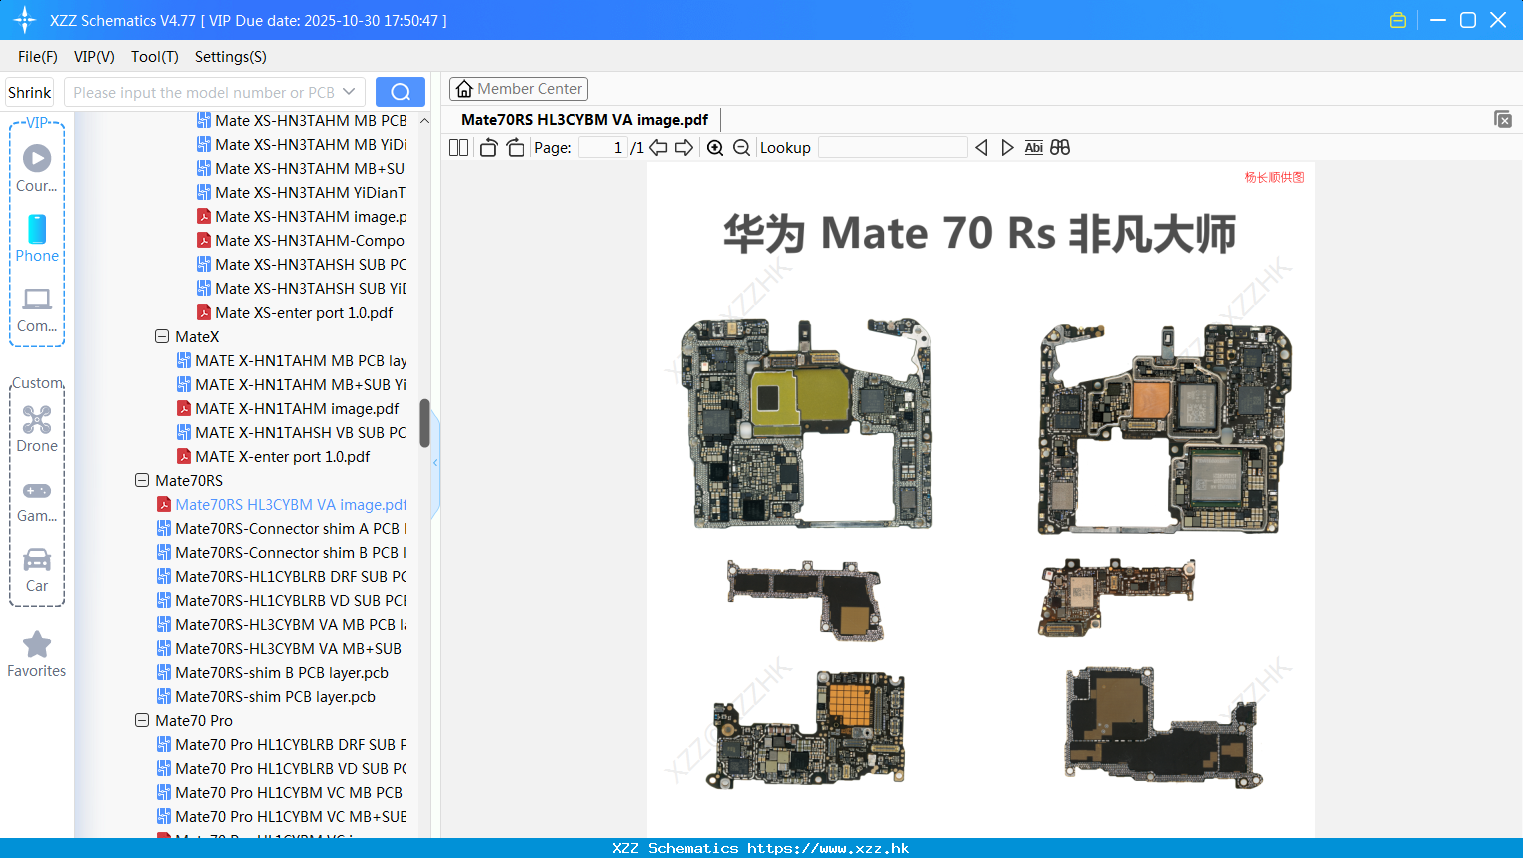
Task: Open MATE X-HN1TAHM MB PCB layer
Action: pos(291,361)
